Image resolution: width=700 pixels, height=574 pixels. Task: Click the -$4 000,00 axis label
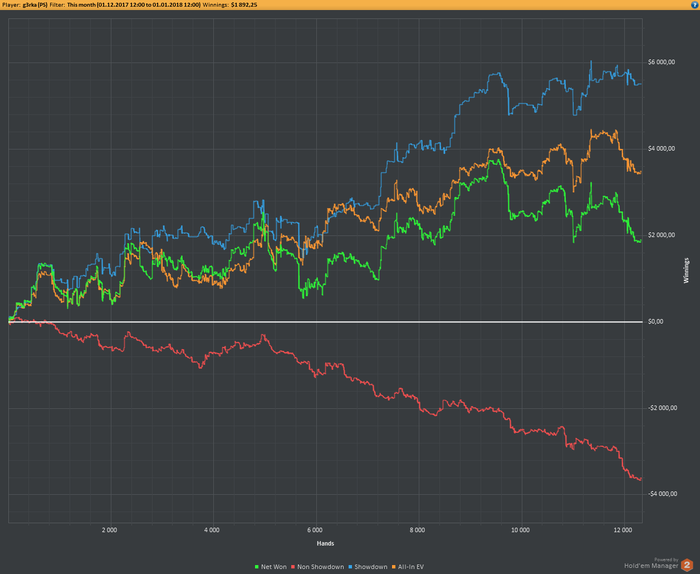tap(662, 494)
